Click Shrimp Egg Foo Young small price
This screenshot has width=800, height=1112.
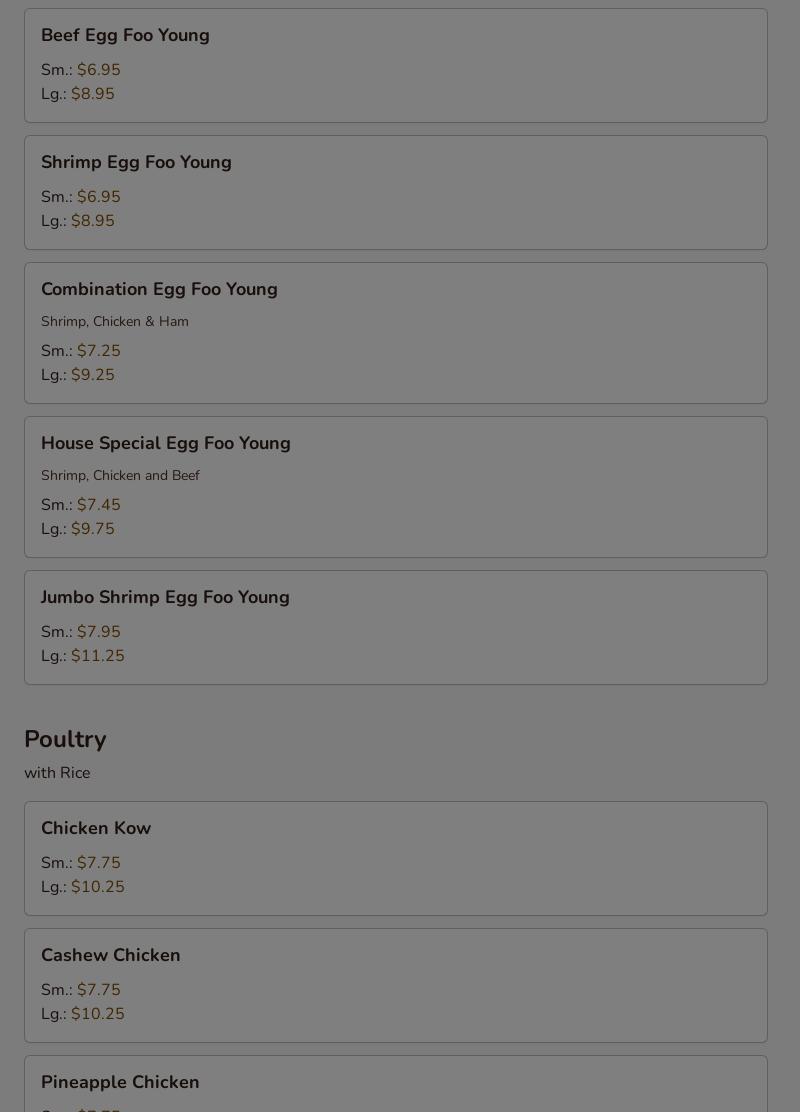coord(98,197)
